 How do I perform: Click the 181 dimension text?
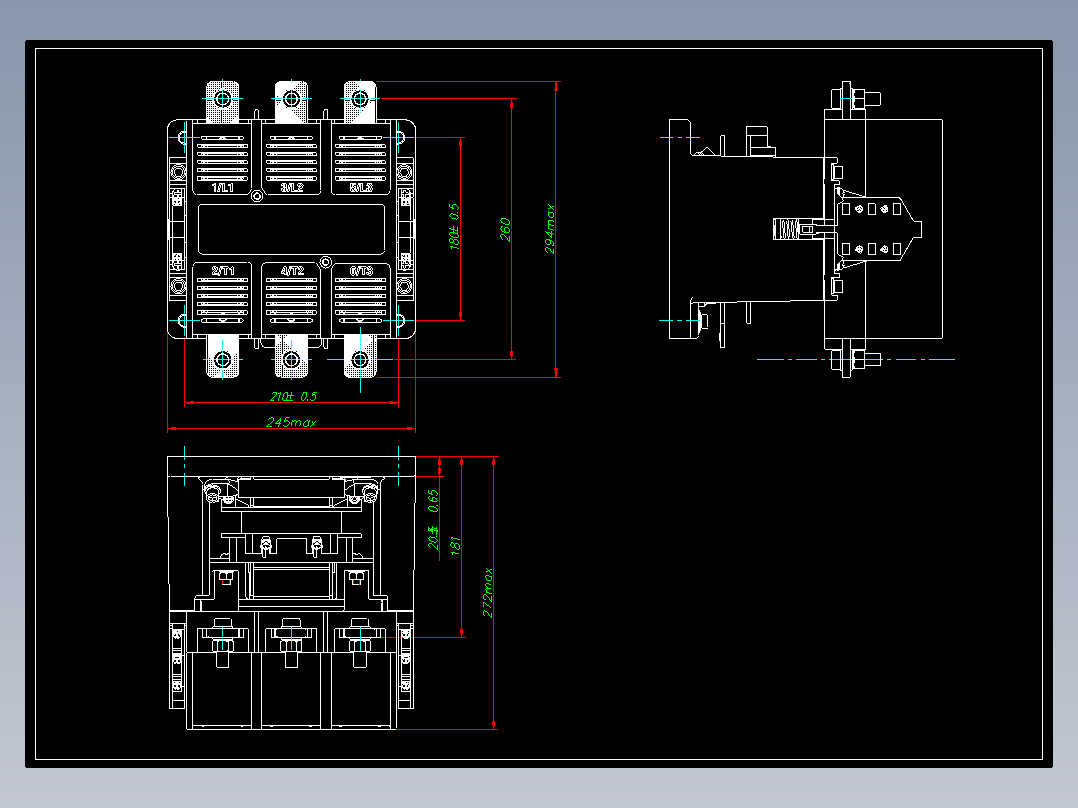point(454,545)
